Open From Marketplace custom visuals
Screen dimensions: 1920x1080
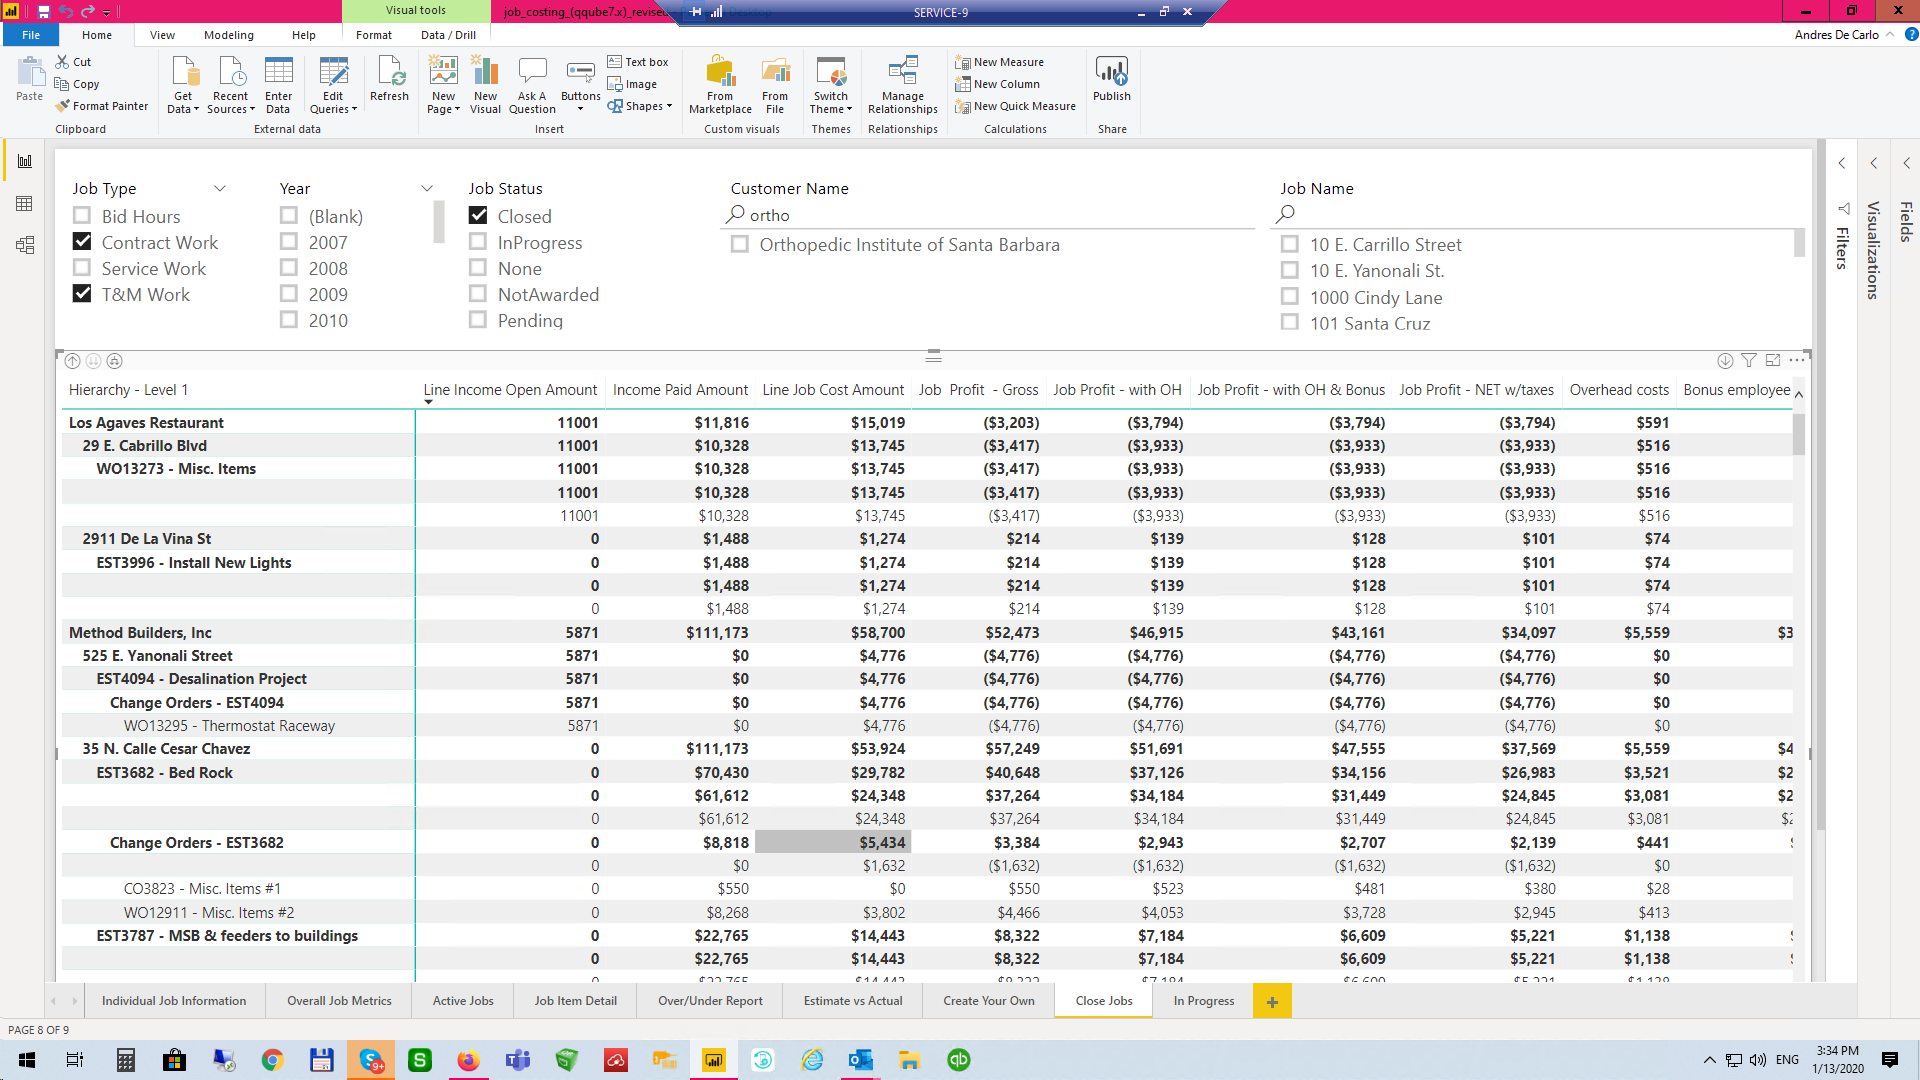(720, 85)
